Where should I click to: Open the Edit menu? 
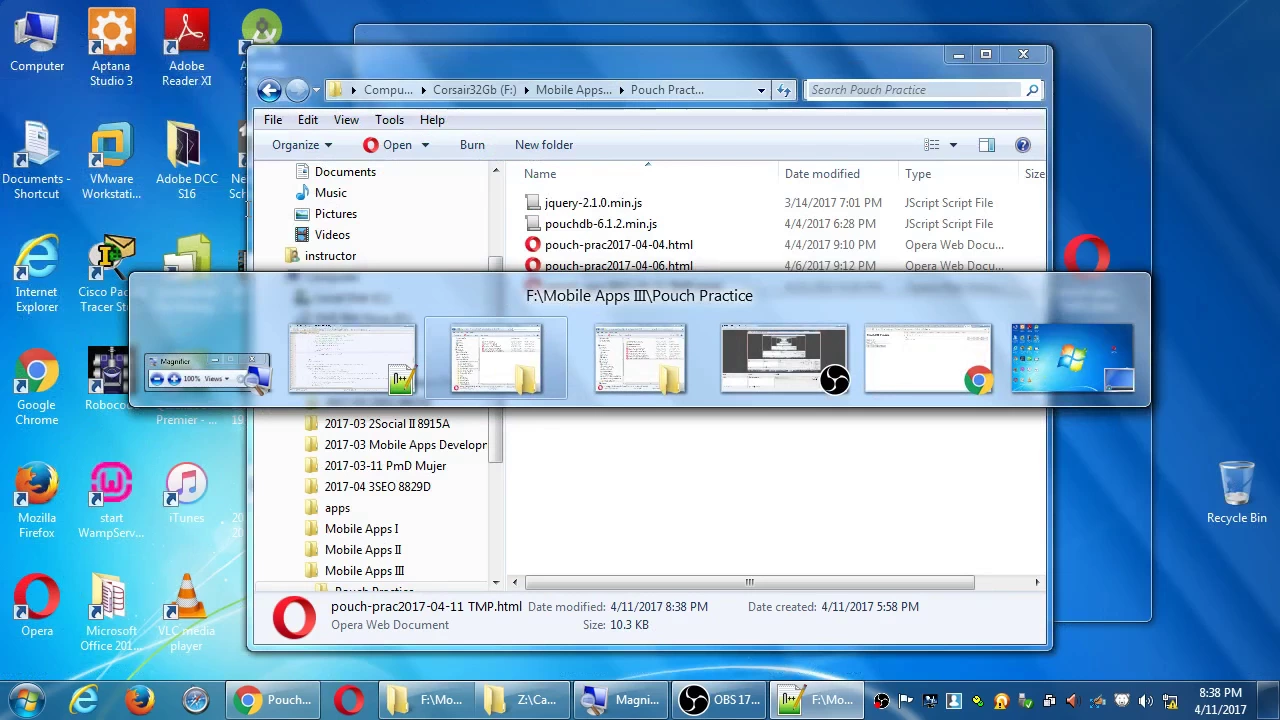tap(308, 120)
